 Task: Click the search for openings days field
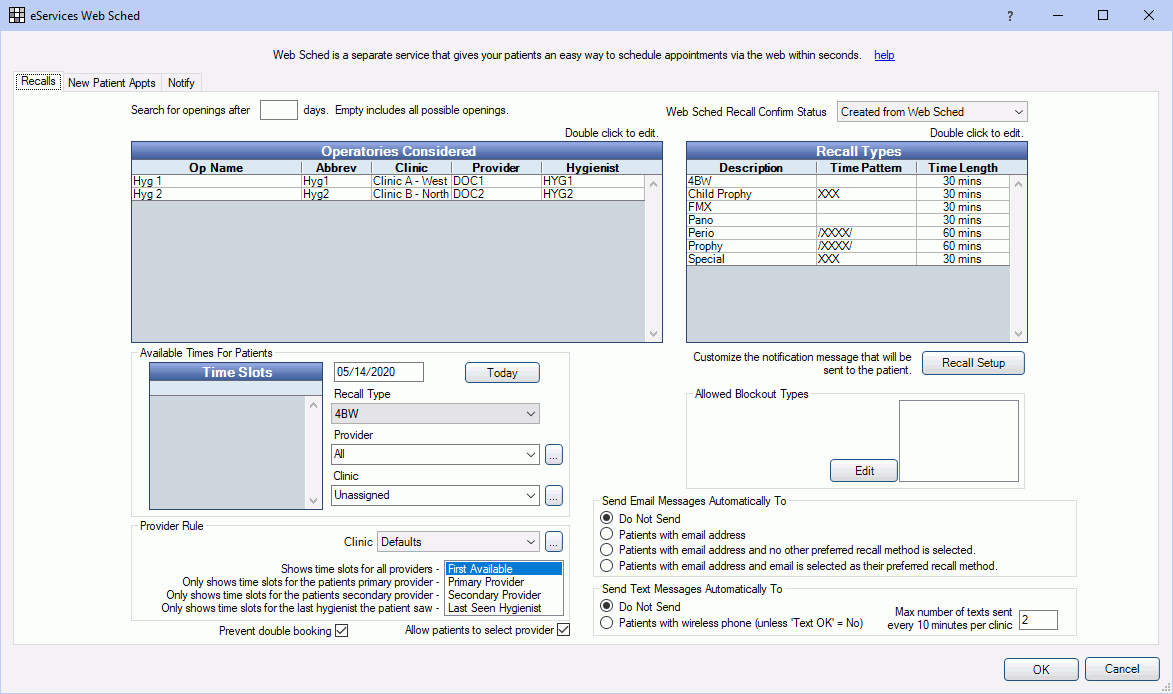click(x=278, y=110)
